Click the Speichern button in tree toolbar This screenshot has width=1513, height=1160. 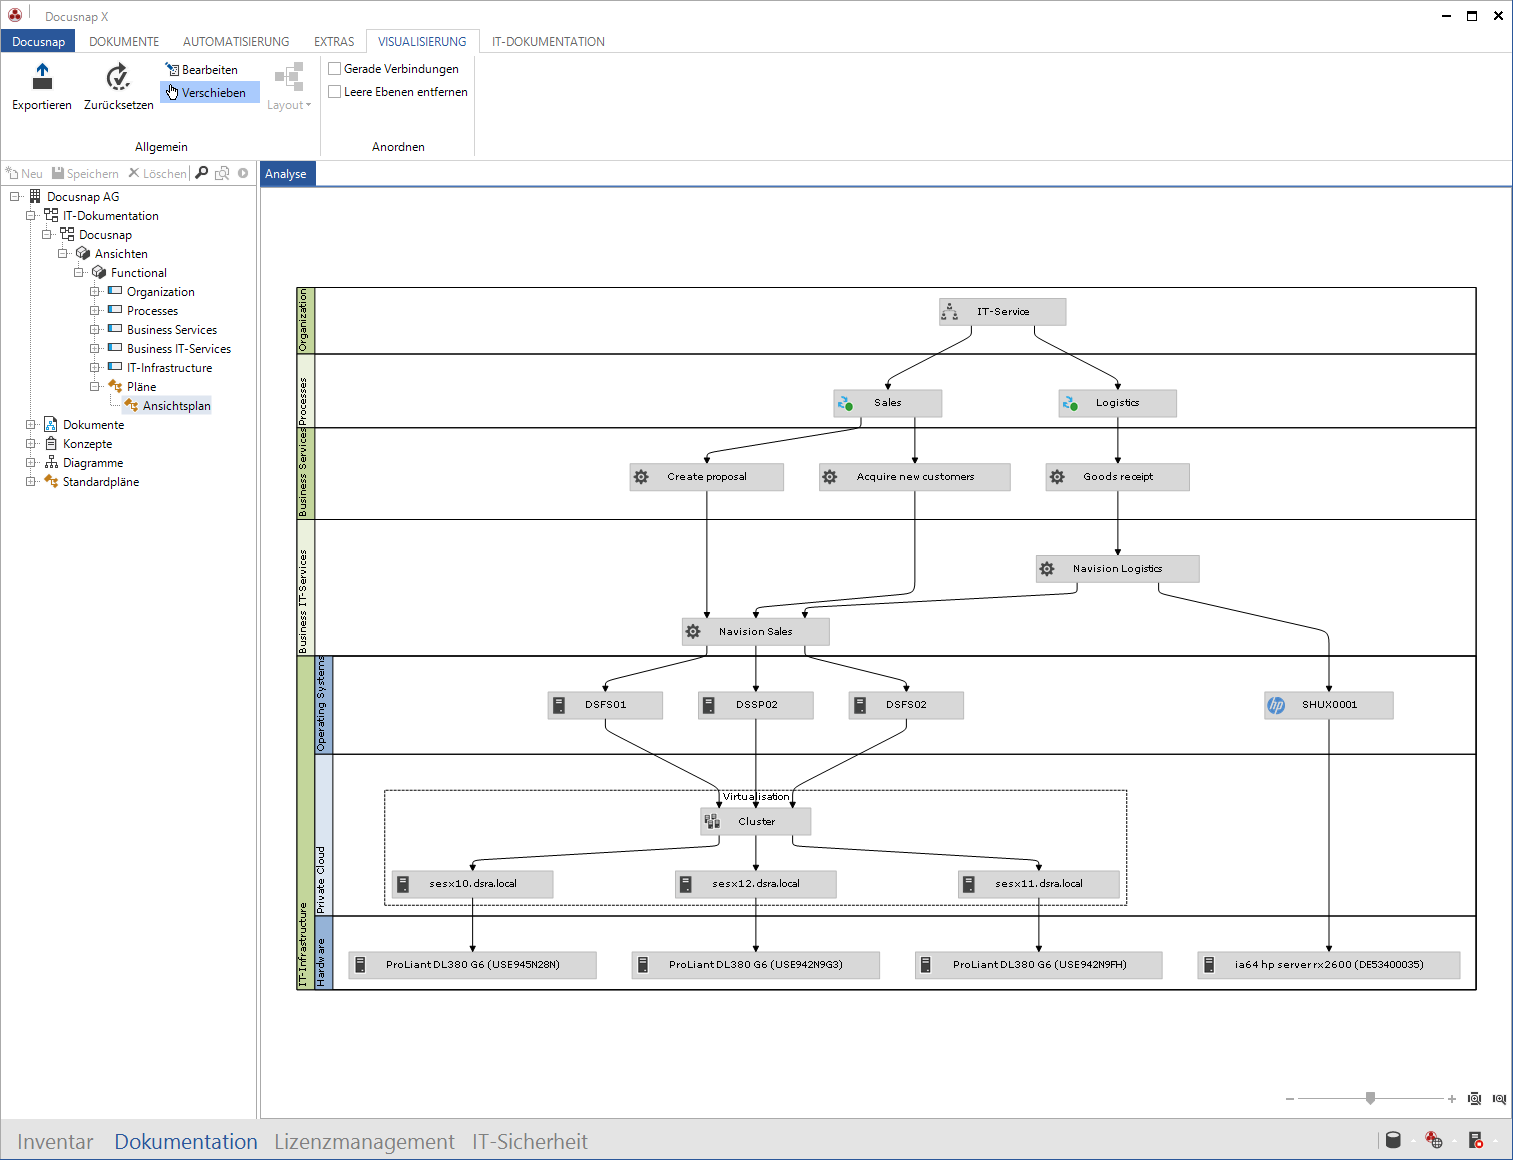85,174
